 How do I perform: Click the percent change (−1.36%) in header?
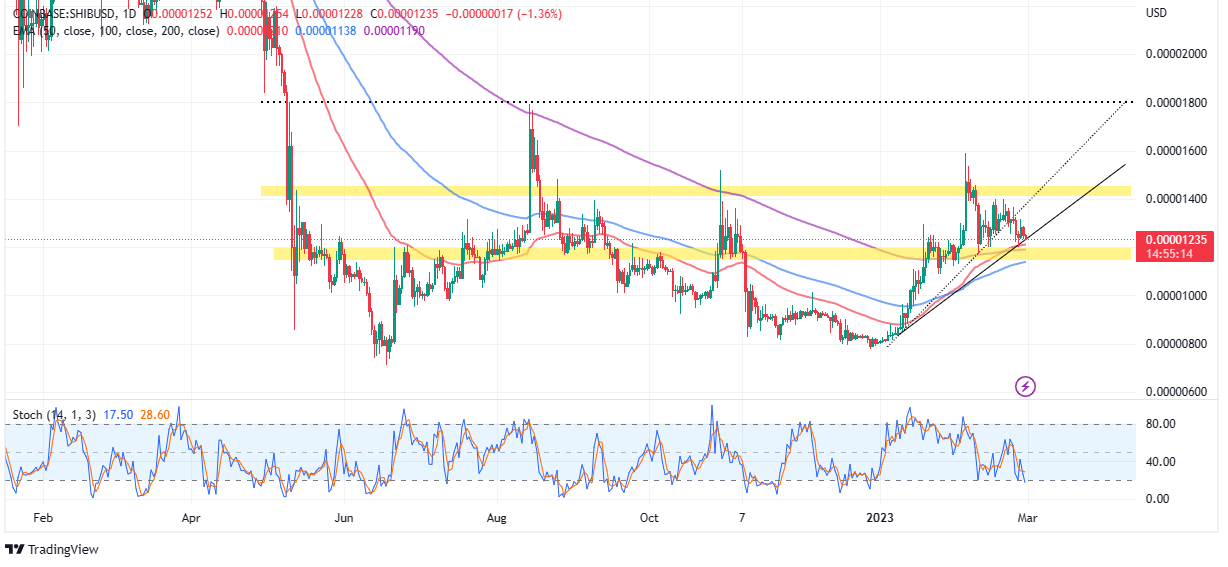pyautogui.click(x=540, y=14)
